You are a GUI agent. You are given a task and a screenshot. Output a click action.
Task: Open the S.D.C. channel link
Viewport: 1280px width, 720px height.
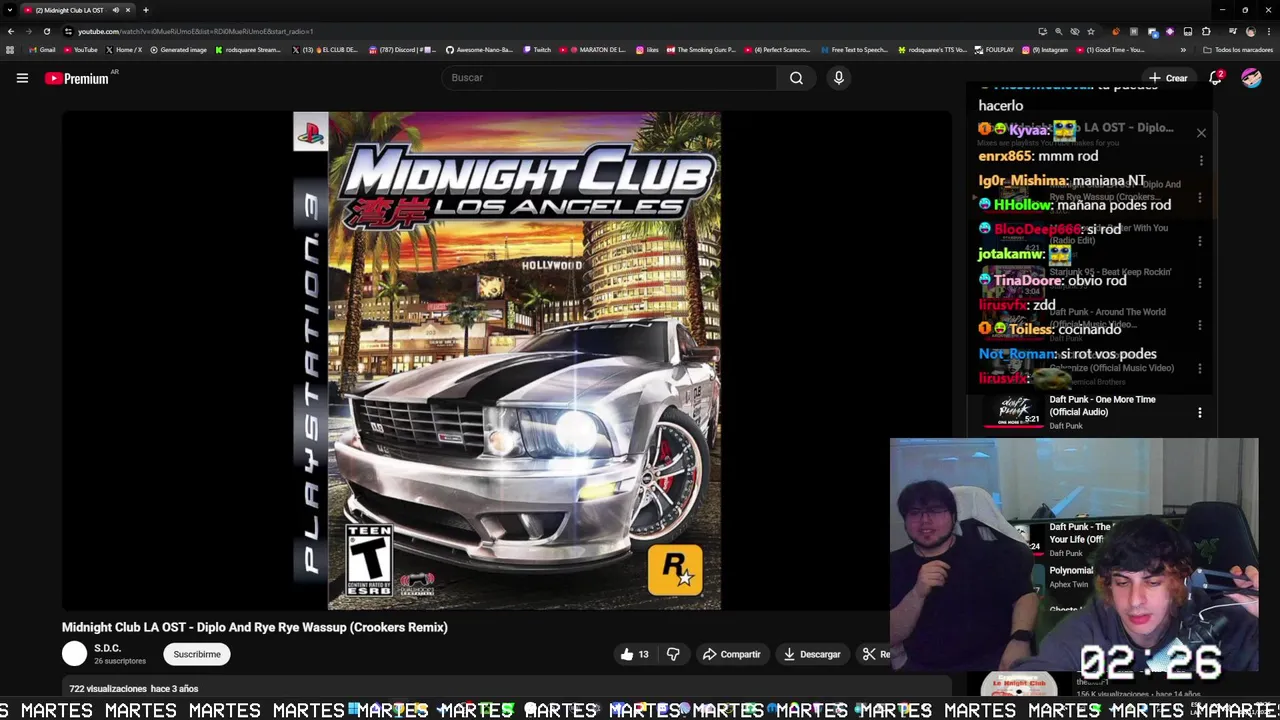pos(107,648)
